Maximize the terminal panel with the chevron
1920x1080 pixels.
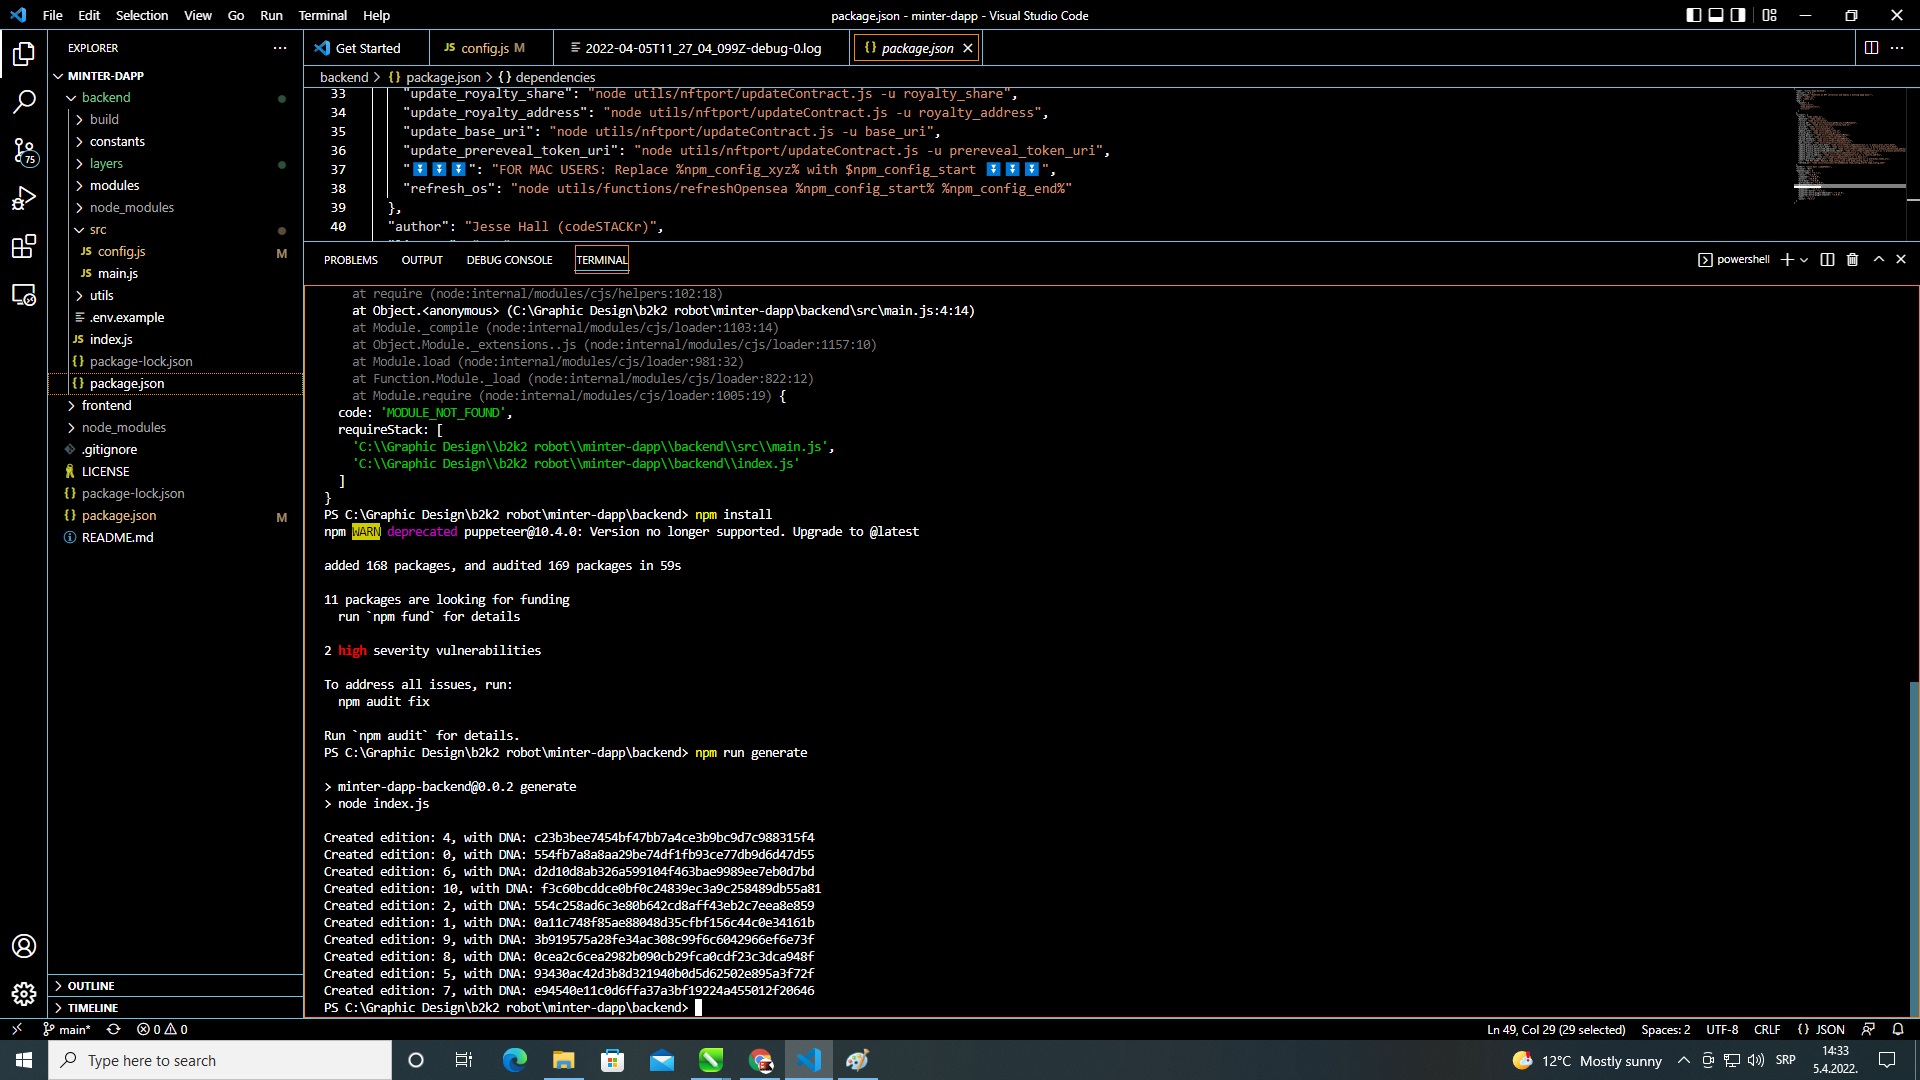click(1877, 259)
